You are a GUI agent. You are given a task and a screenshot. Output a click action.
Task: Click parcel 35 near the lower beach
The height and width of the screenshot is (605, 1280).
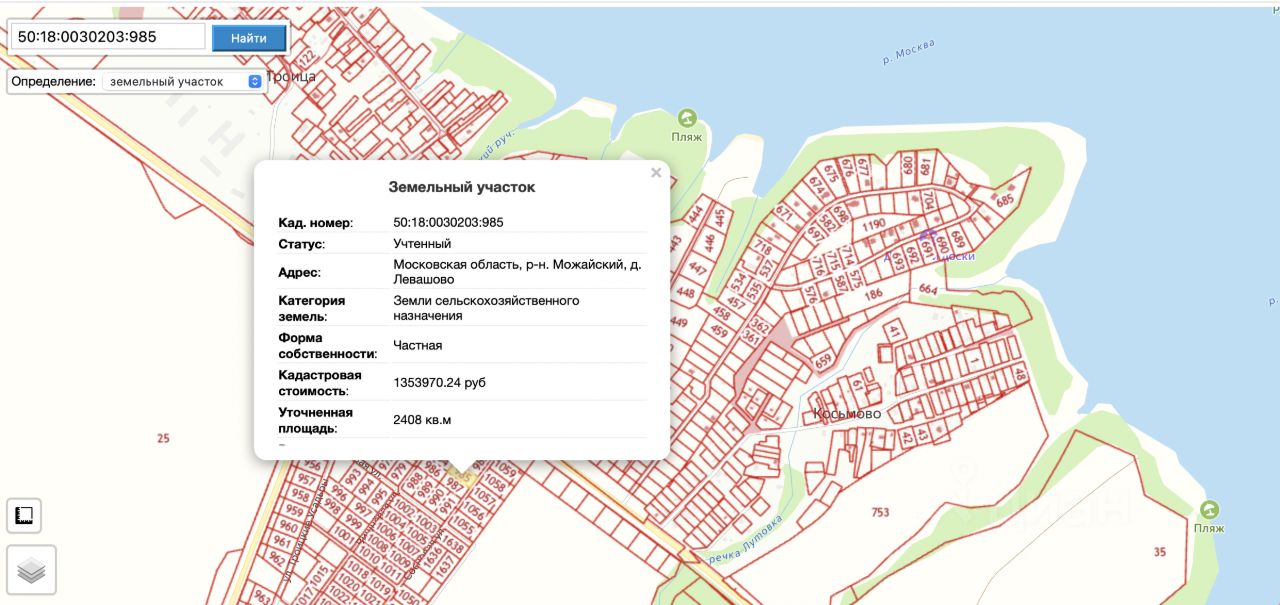pos(1159,552)
